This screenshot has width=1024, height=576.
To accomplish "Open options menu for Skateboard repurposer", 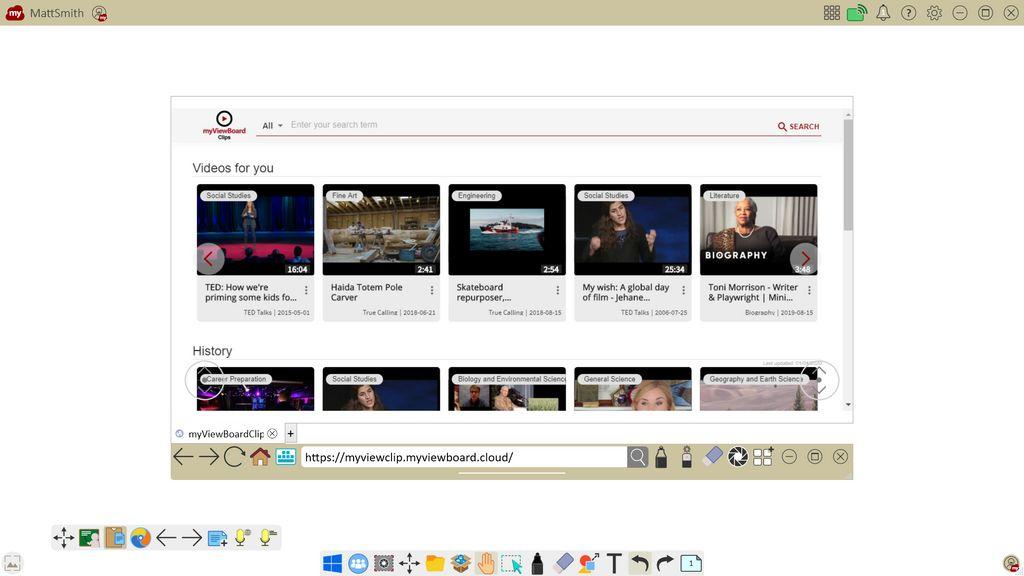I will pos(558,290).
